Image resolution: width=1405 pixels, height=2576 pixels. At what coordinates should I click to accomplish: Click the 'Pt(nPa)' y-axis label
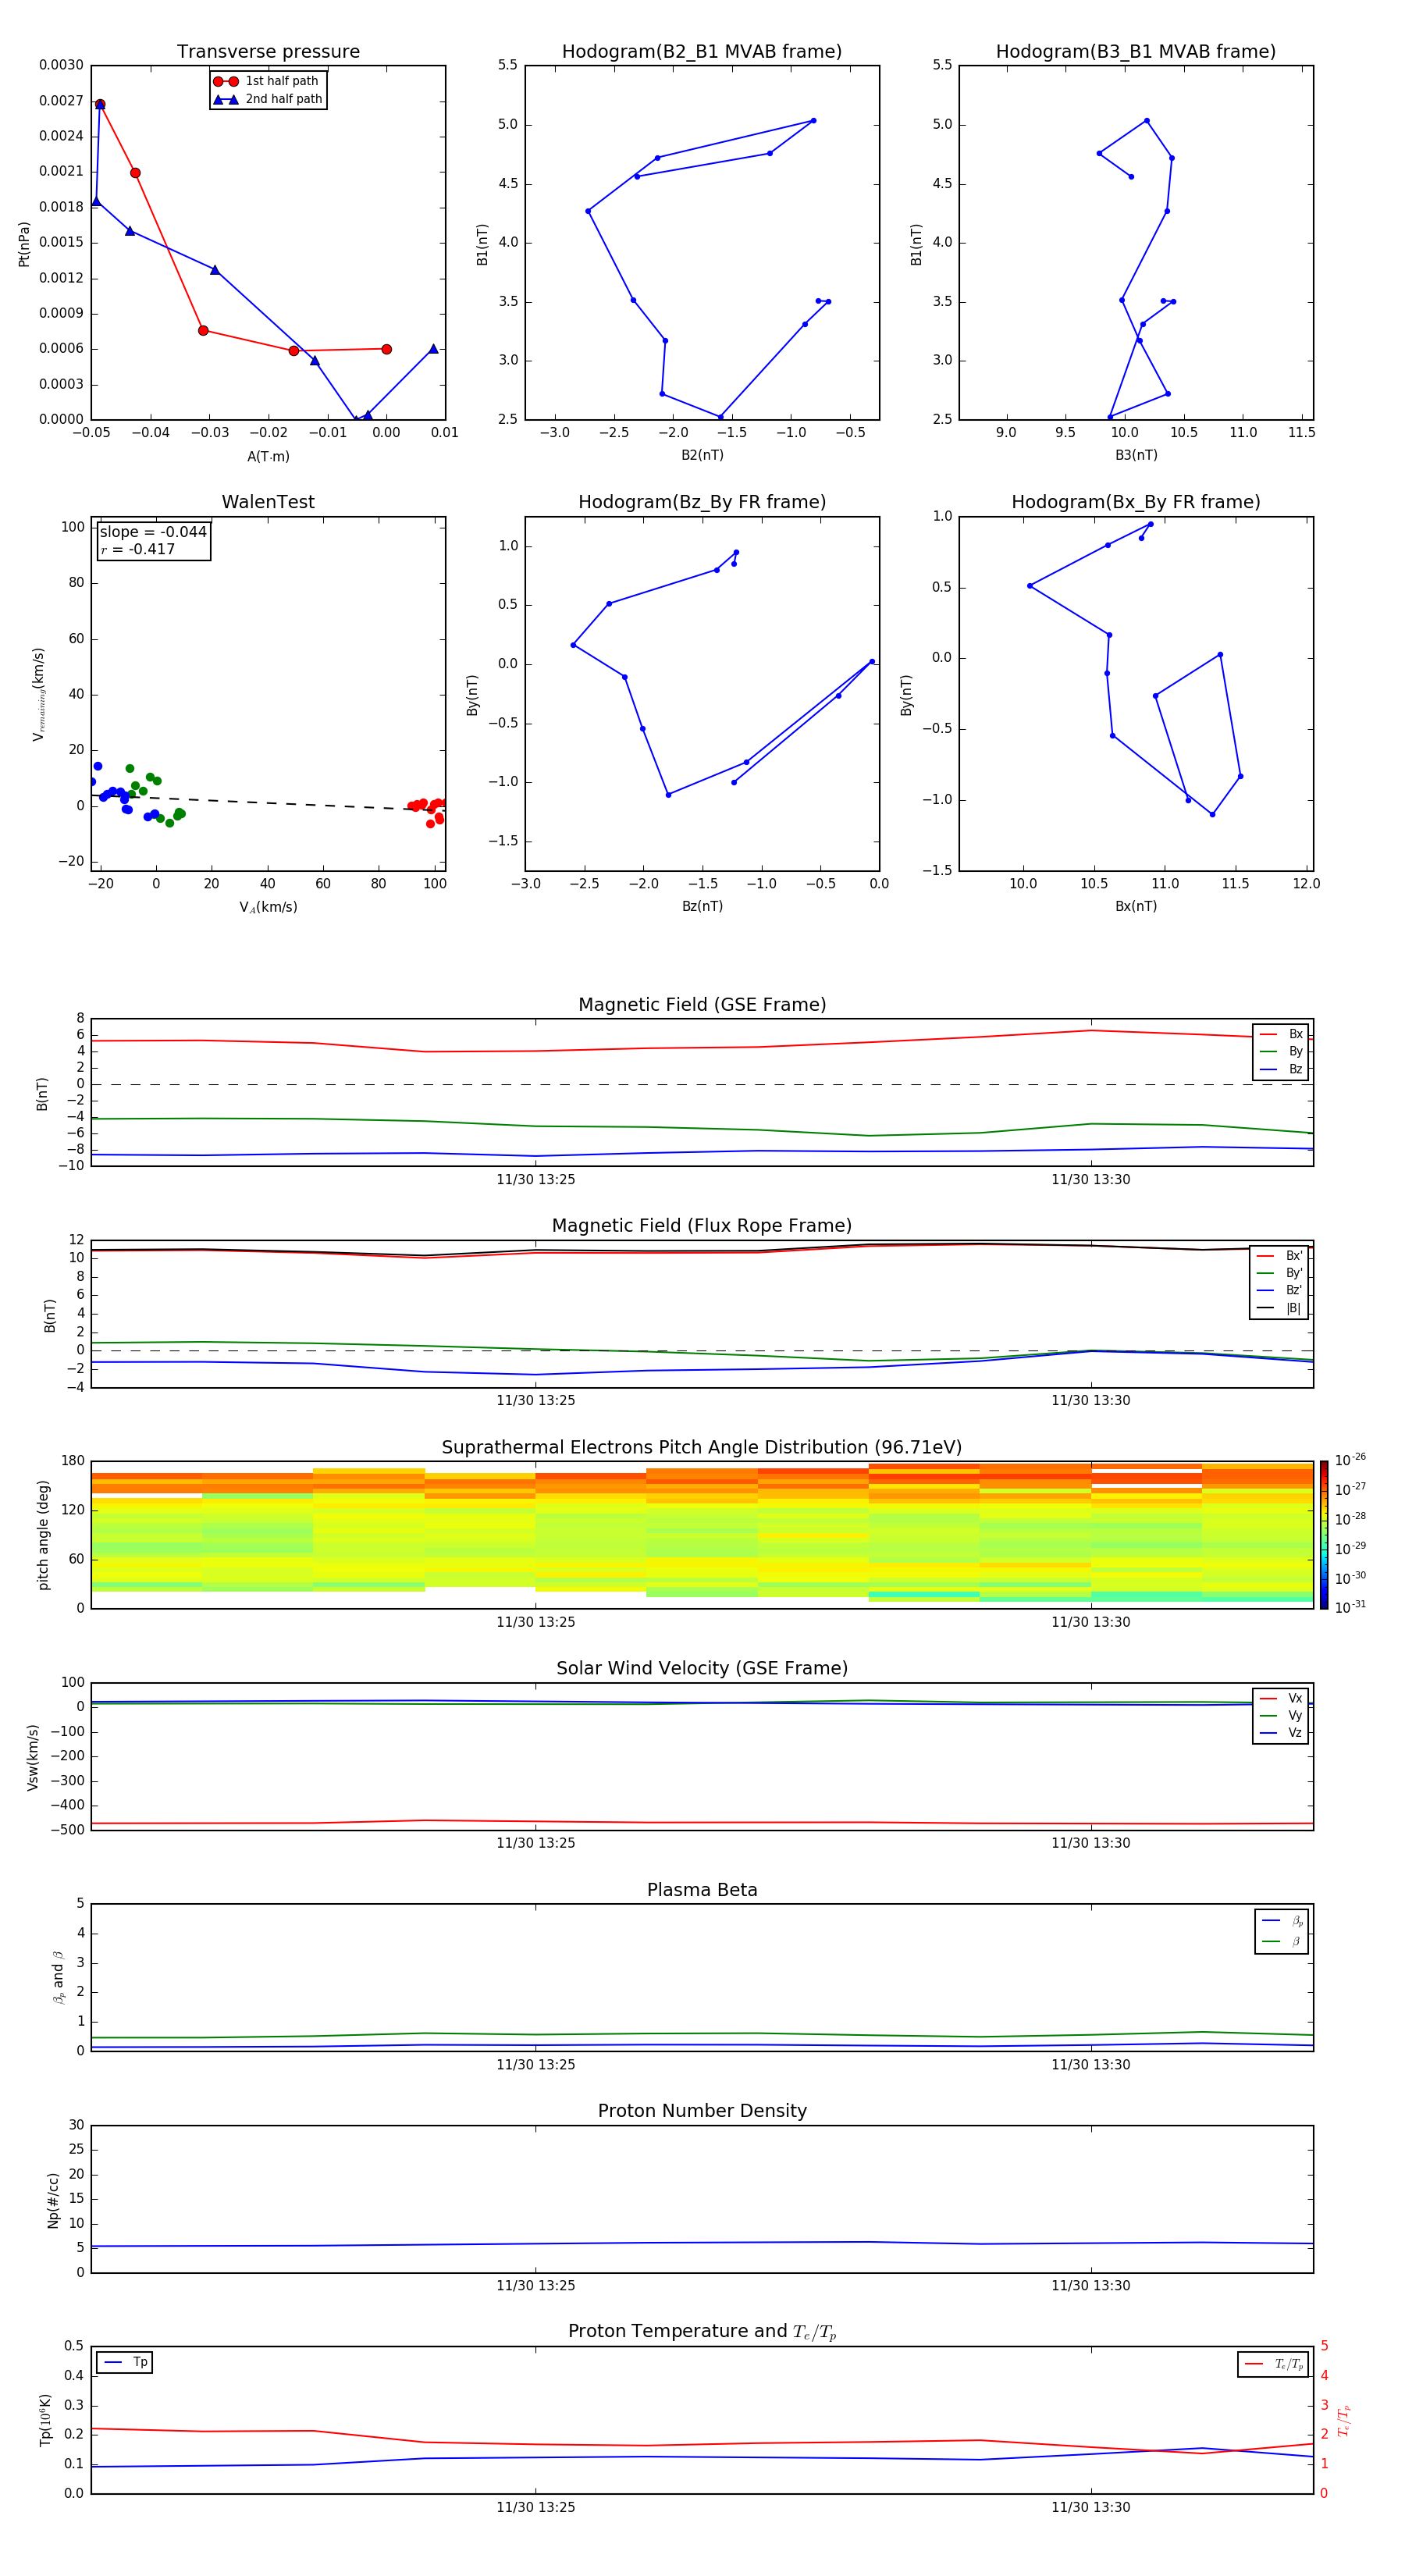[x=24, y=243]
